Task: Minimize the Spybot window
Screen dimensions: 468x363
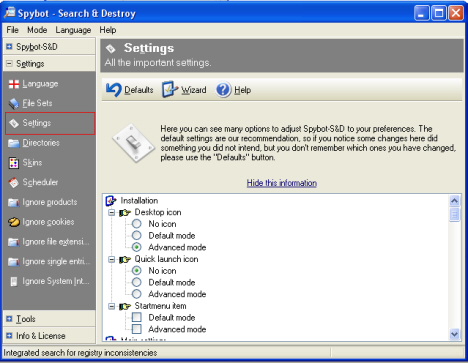Action: click(x=422, y=14)
